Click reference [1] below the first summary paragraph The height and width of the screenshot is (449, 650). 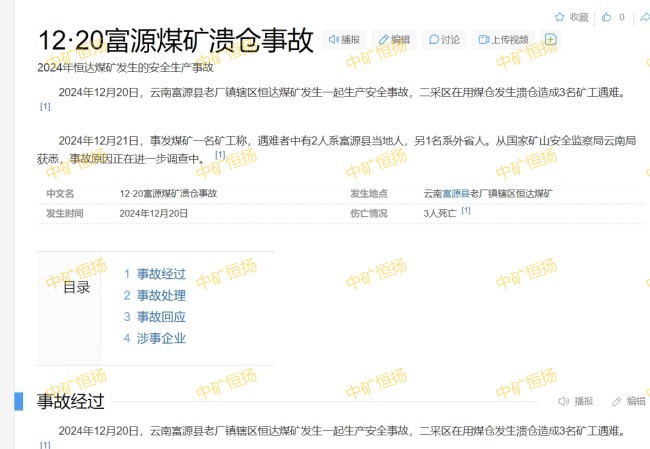click(x=45, y=107)
